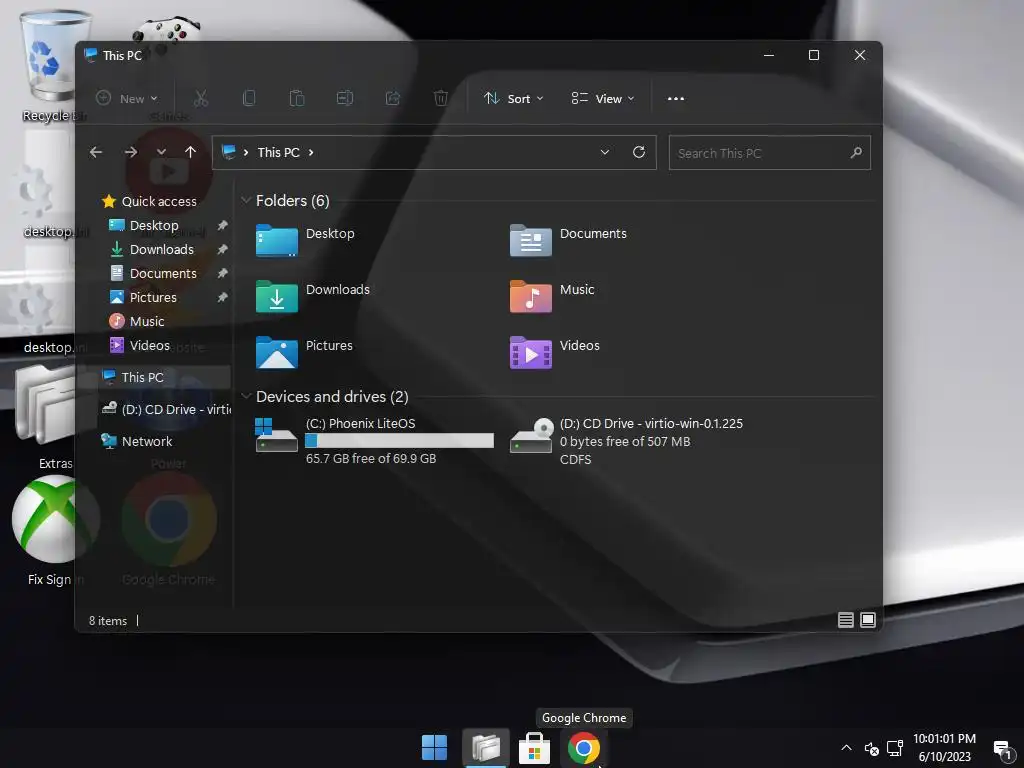Open the Sort dropdown menu
This screenshot has height=768, width=1024.
(x=513, y=99)
